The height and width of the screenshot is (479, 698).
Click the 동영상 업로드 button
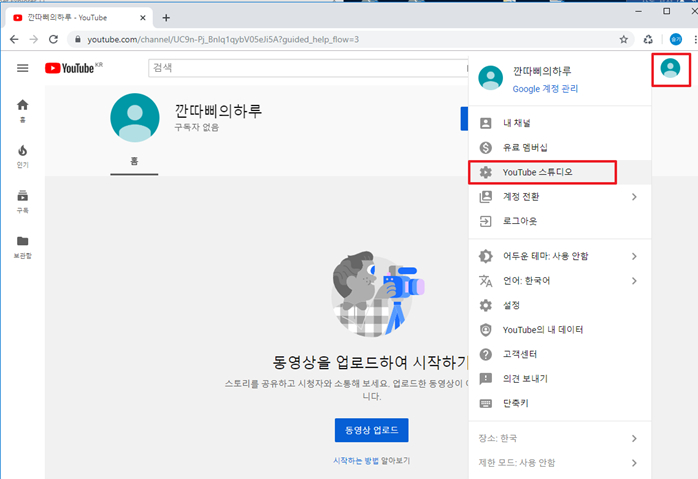(x=371, y=430)
